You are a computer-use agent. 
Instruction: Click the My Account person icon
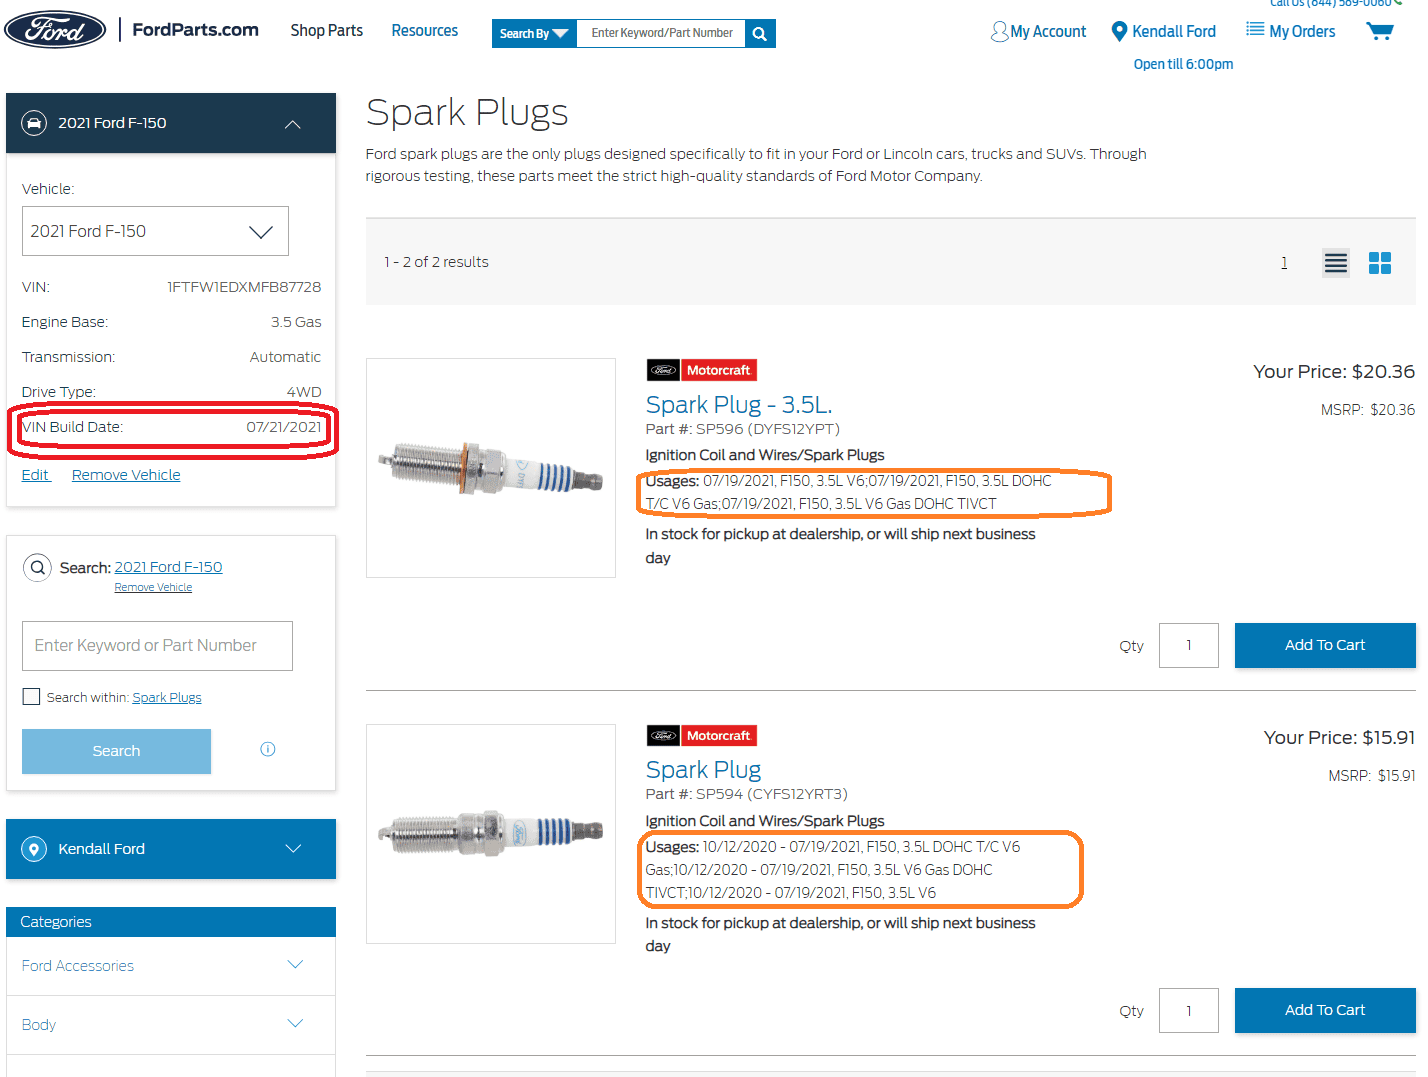tap(999, 32)
